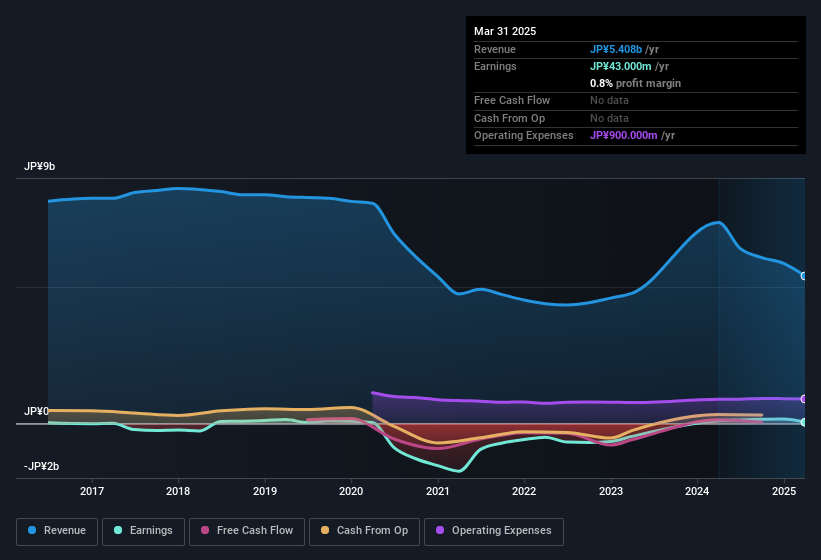Click the JP¥5.408b revenue value
Viewport: 821px width, 560px height.
616,49
